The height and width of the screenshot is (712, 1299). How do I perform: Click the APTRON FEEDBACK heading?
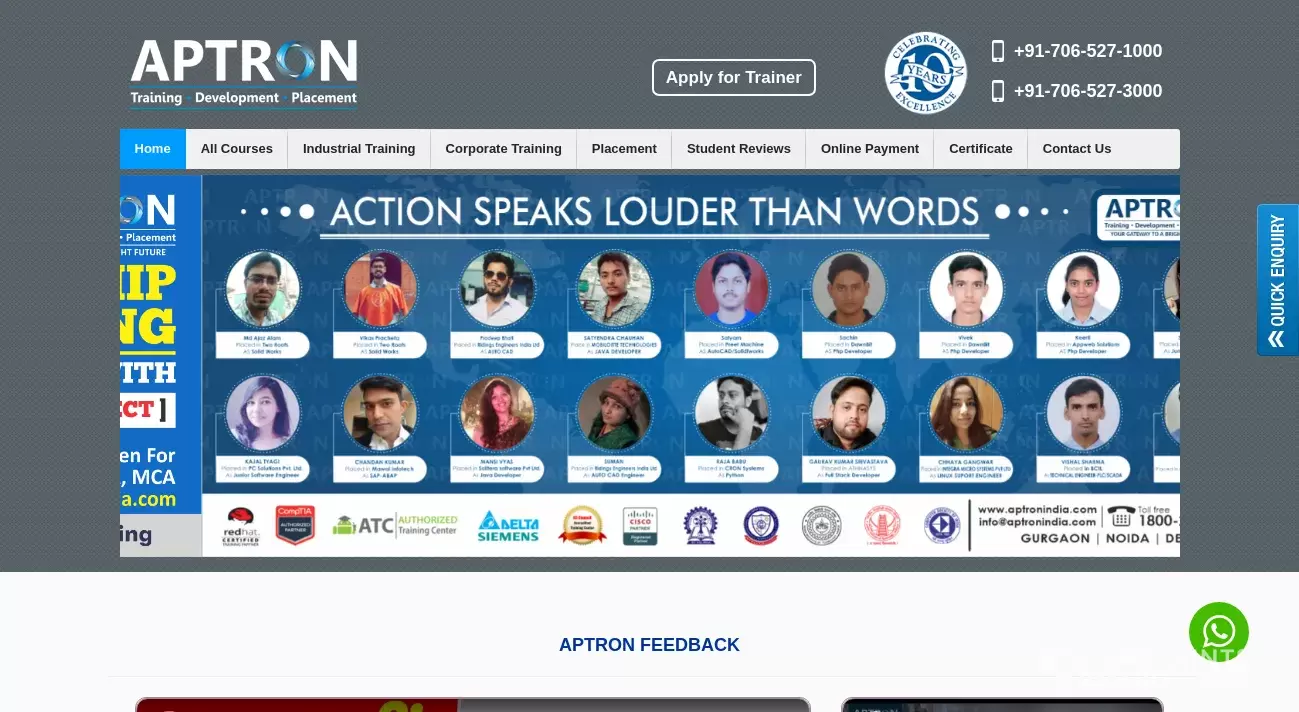tap(649, 645)
